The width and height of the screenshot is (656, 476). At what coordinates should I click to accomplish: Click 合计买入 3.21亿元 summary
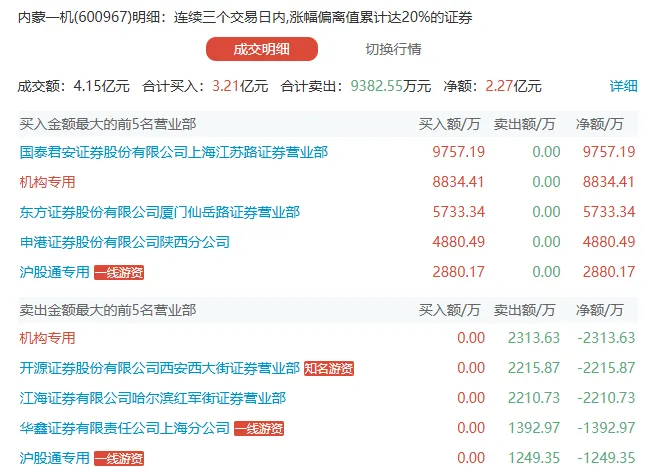205,86
